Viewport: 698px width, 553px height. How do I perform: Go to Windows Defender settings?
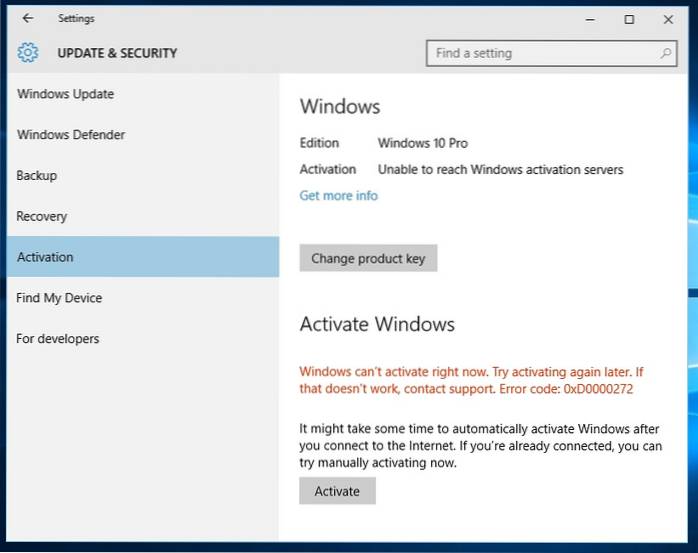(x=70, y=135)
